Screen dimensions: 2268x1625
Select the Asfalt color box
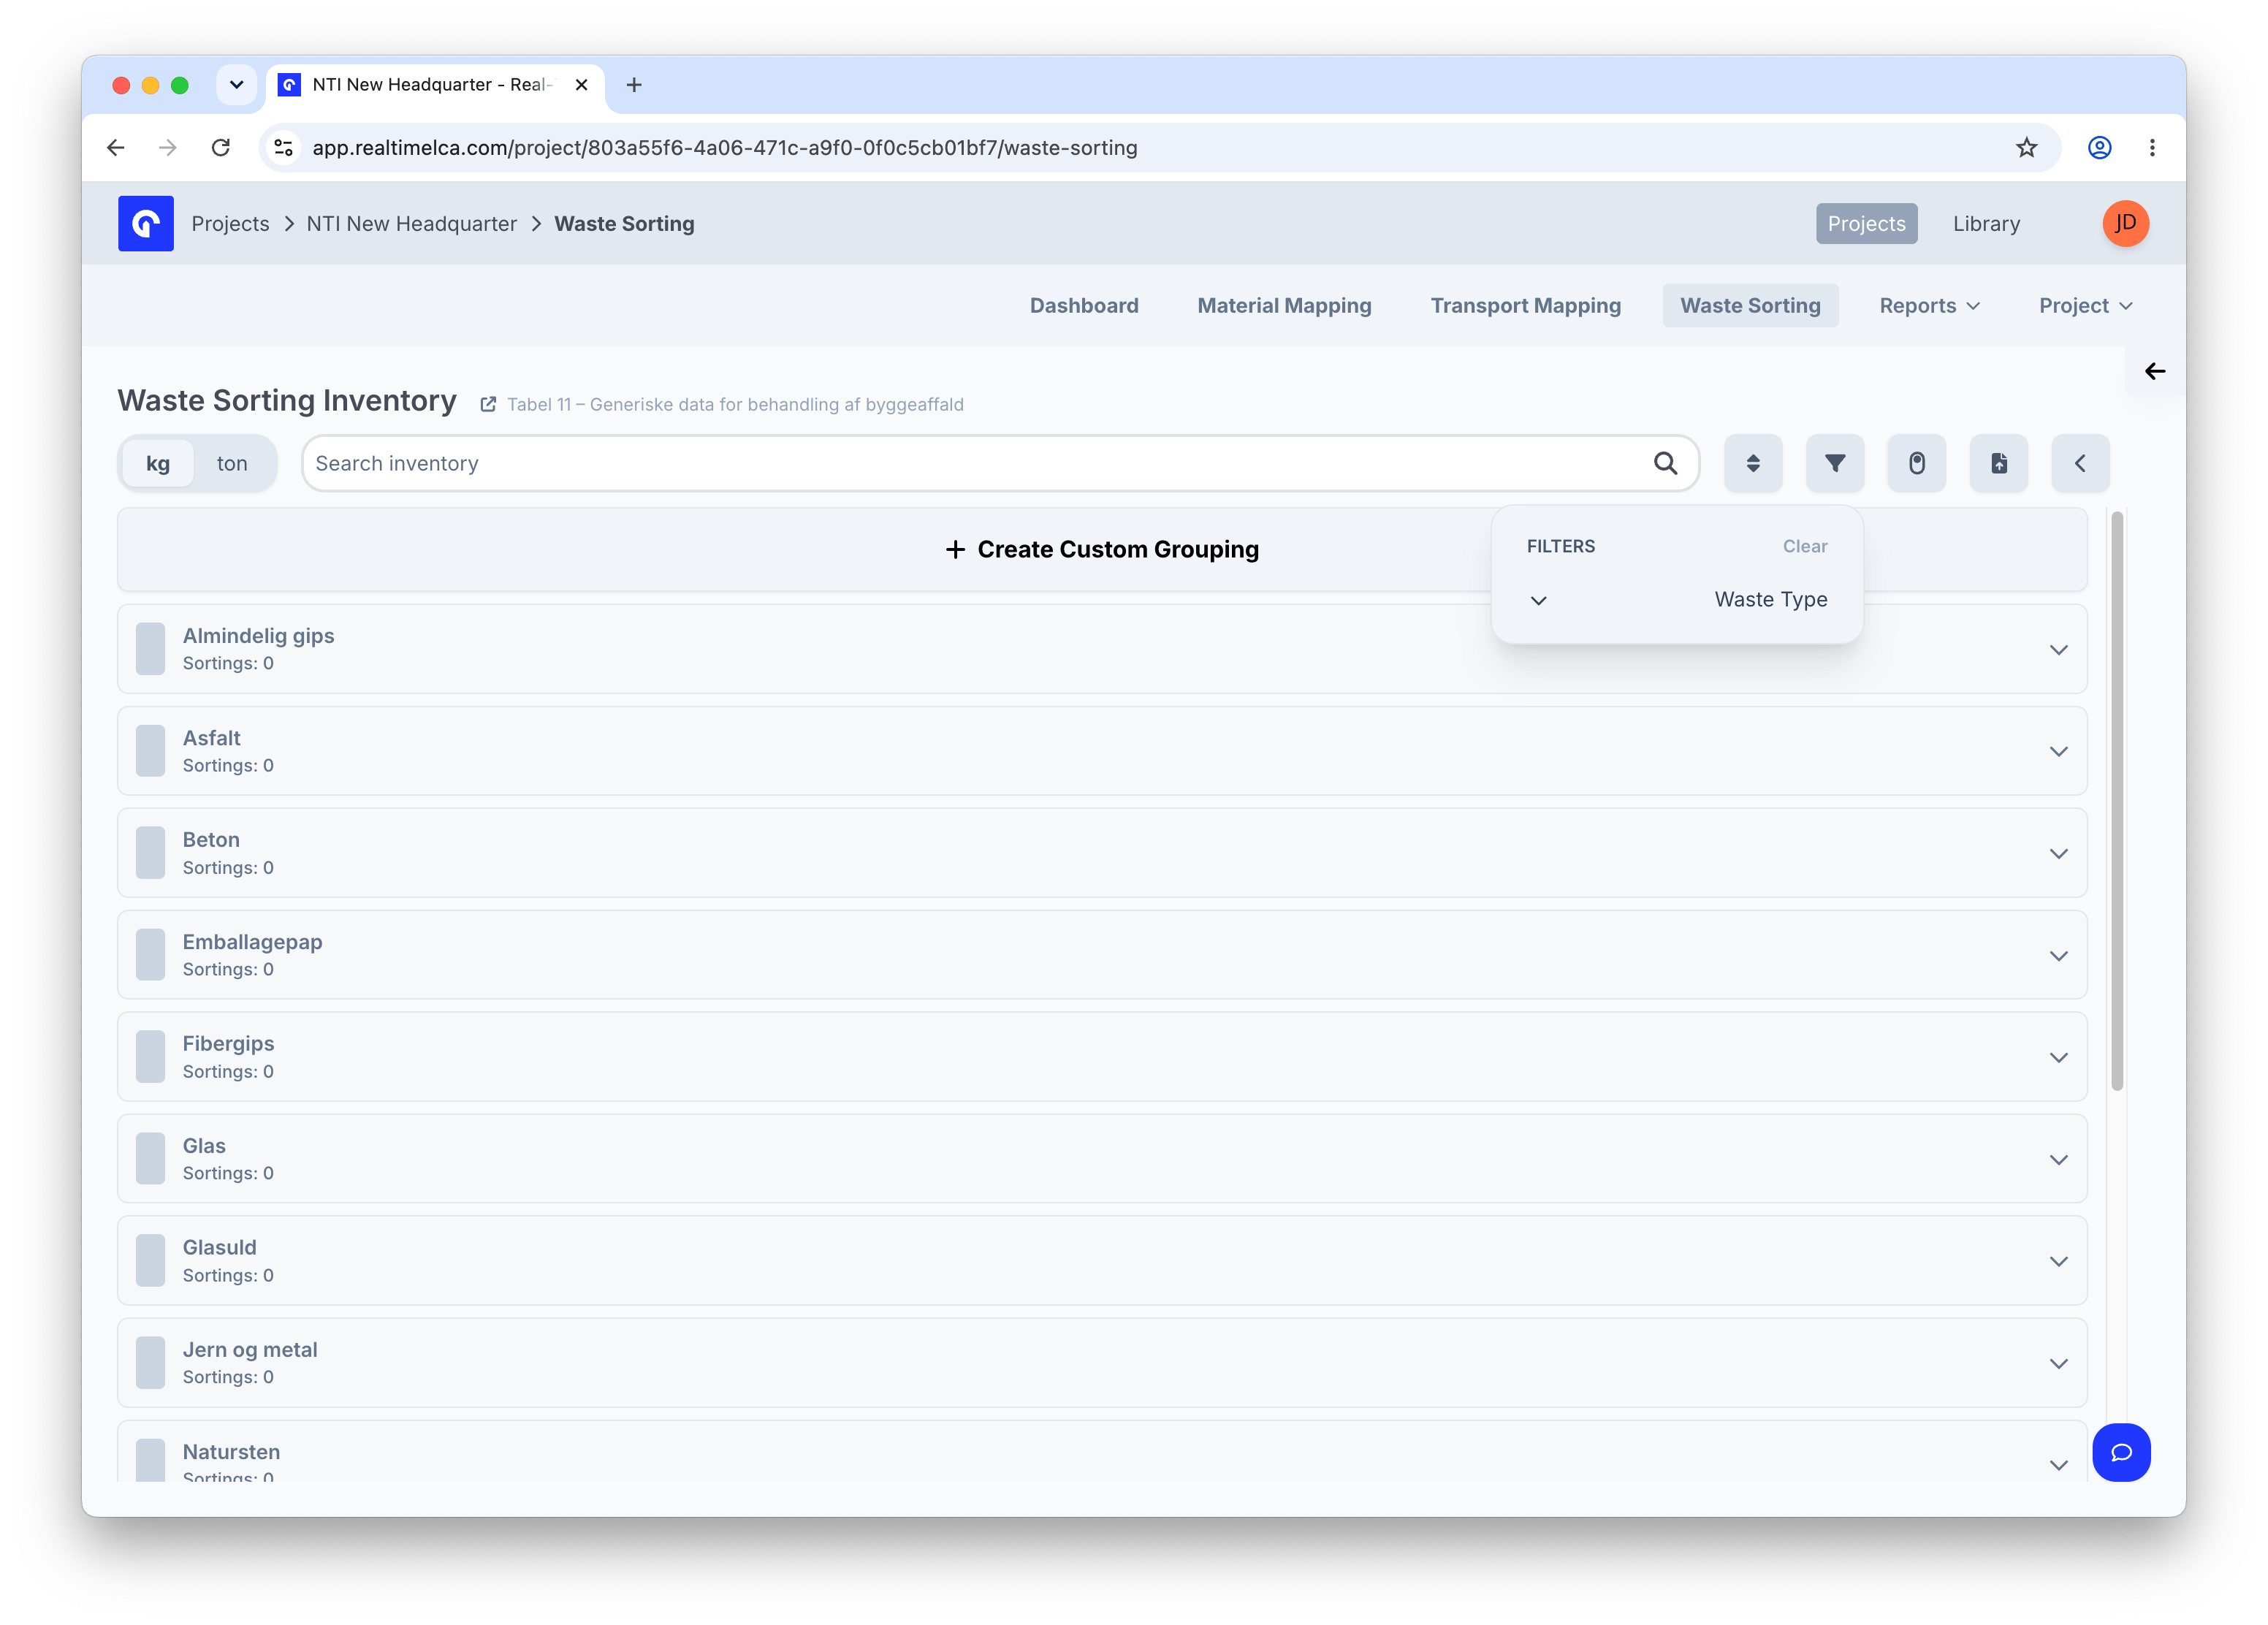[x=150, y=751]
